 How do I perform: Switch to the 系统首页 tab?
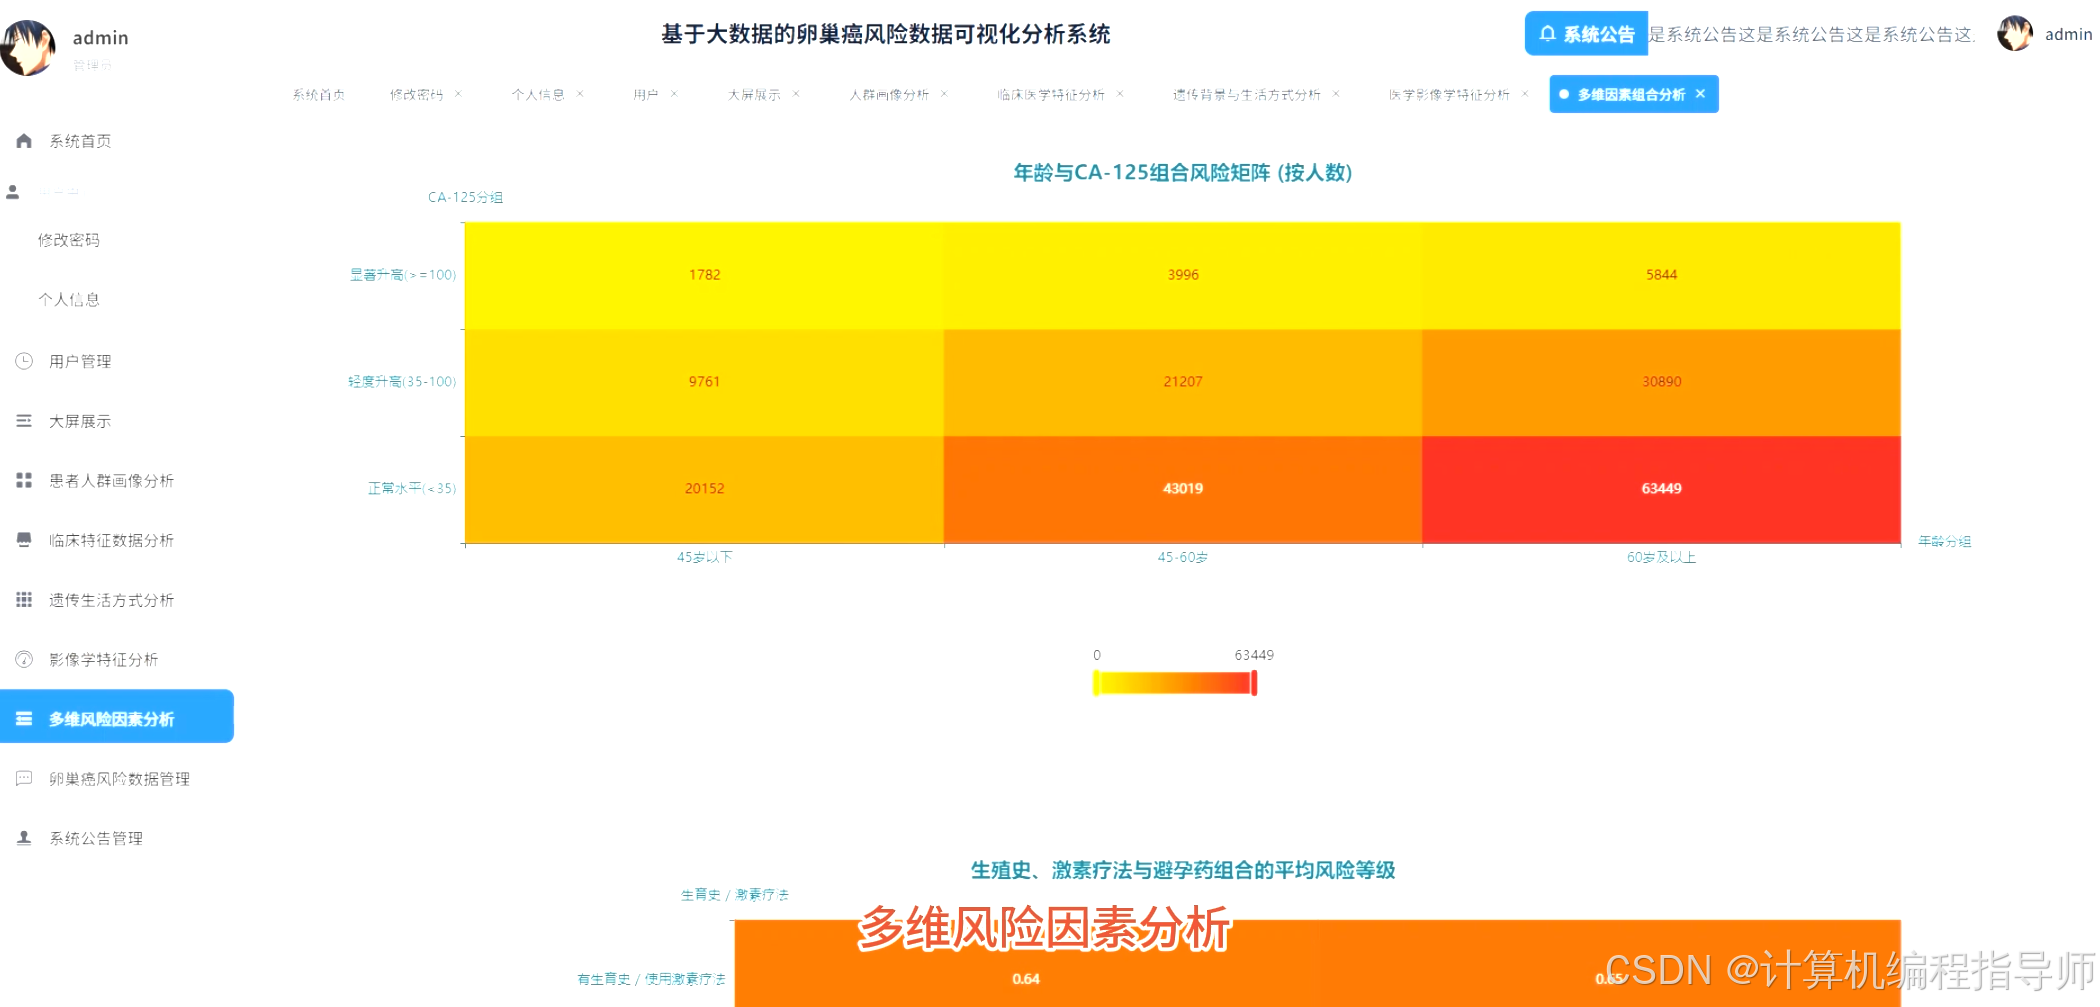click(x=319, y=95)
